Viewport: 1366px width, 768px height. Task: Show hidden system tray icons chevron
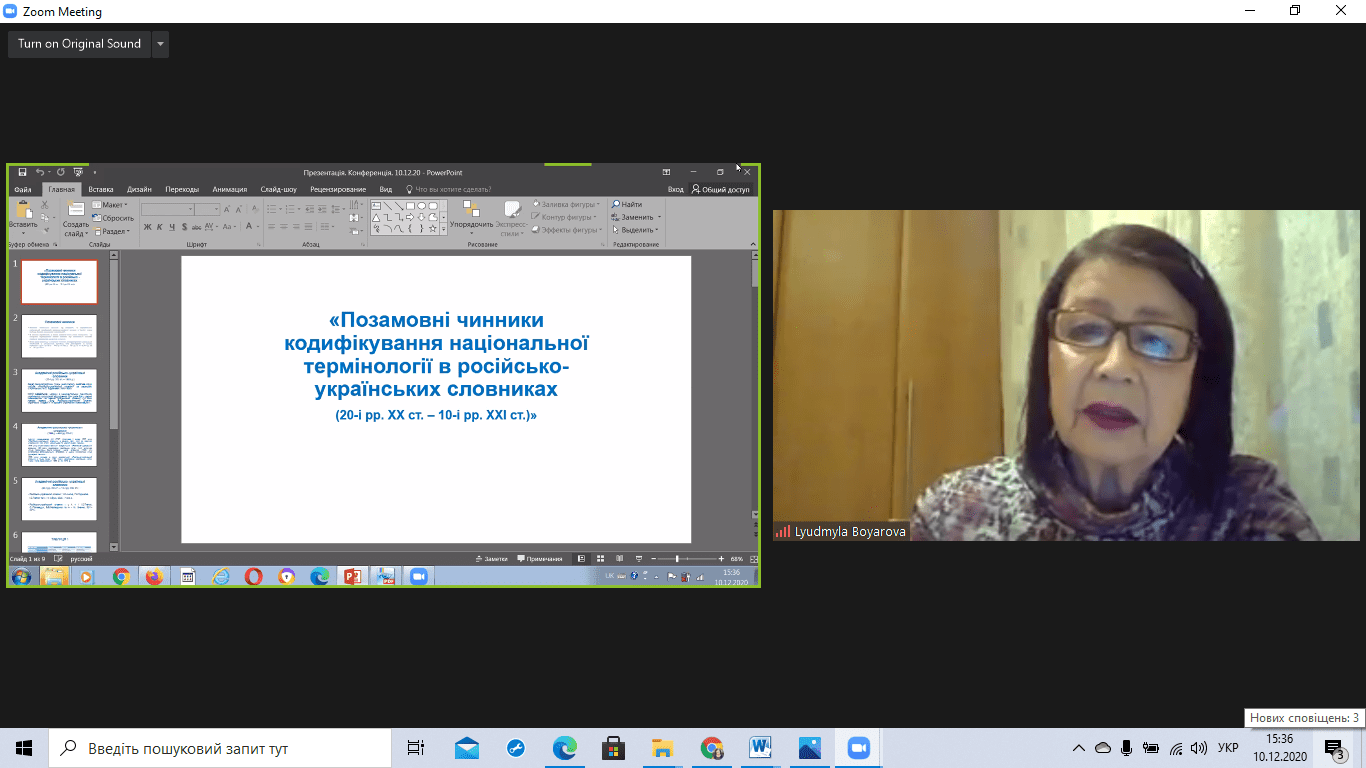click(1079, 748)
